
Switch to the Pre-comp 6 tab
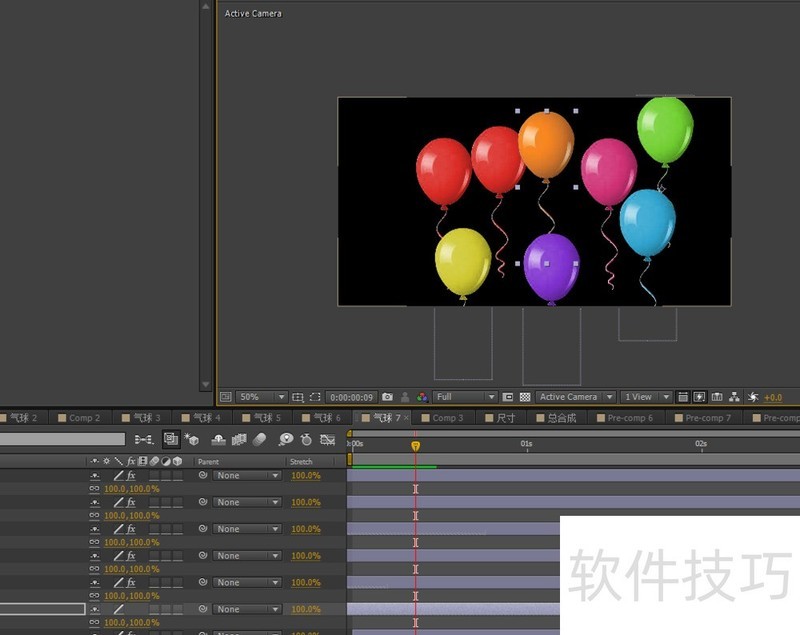[x=630, y=418]
